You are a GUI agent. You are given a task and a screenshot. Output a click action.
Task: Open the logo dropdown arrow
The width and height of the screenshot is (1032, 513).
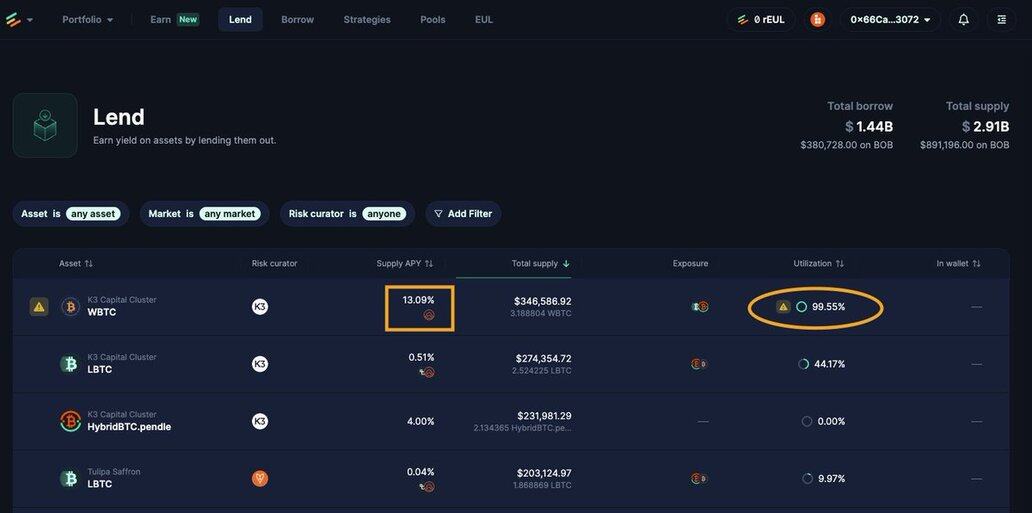(30, 20)
